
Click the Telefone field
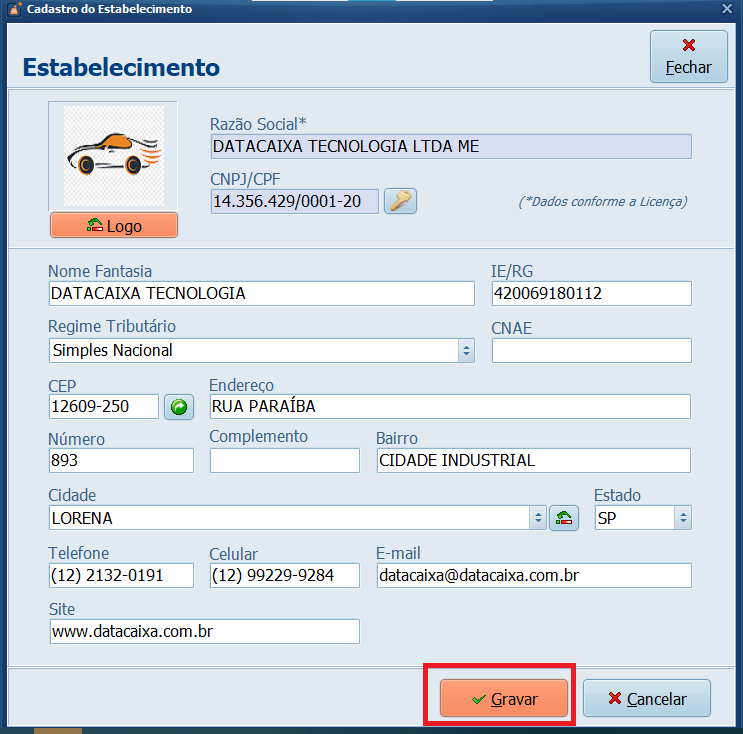tap(121, 575)
